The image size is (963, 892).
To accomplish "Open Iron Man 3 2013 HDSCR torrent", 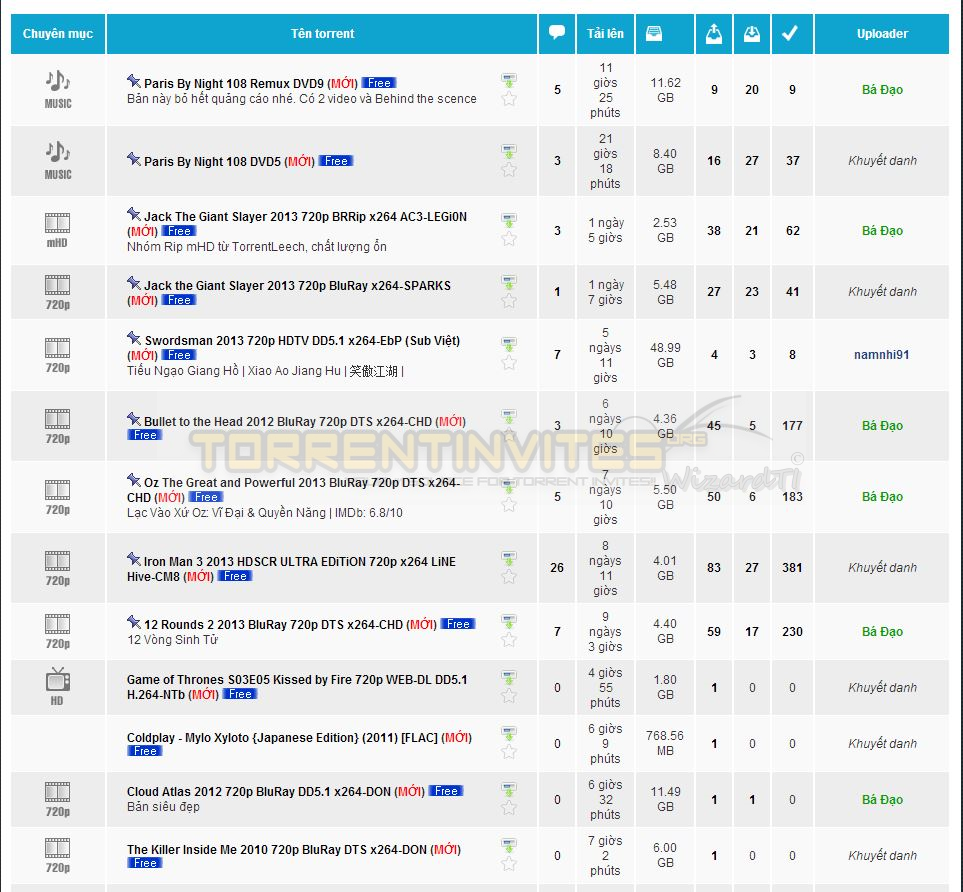I will tap(291, 569).
